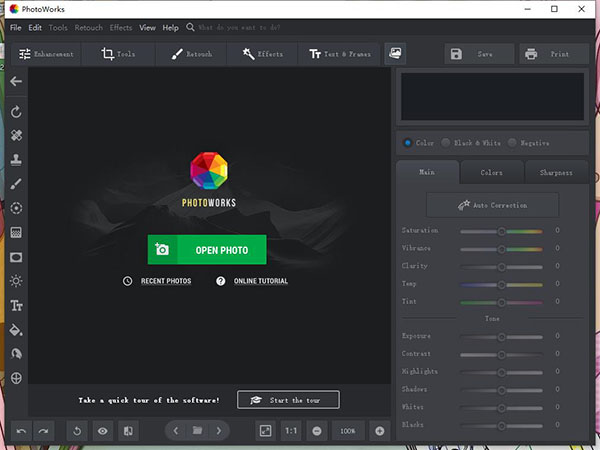
Task: Click the Start the tour button
Action: click(288, 400)
